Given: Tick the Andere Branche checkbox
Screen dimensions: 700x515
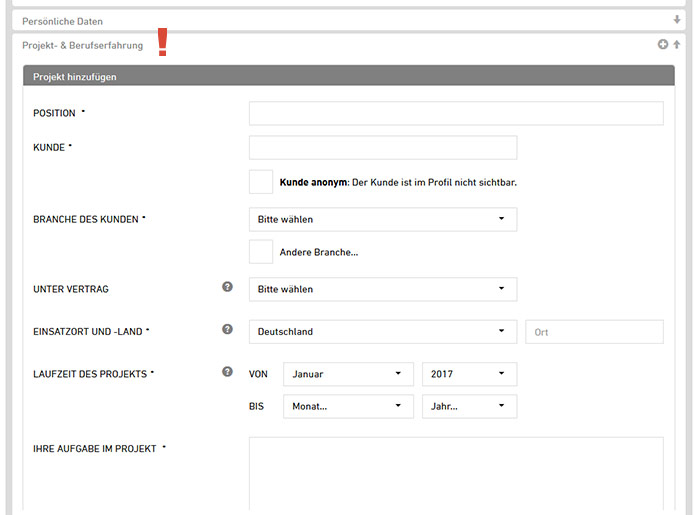Looking at the screenshot, I should point(261,252).
